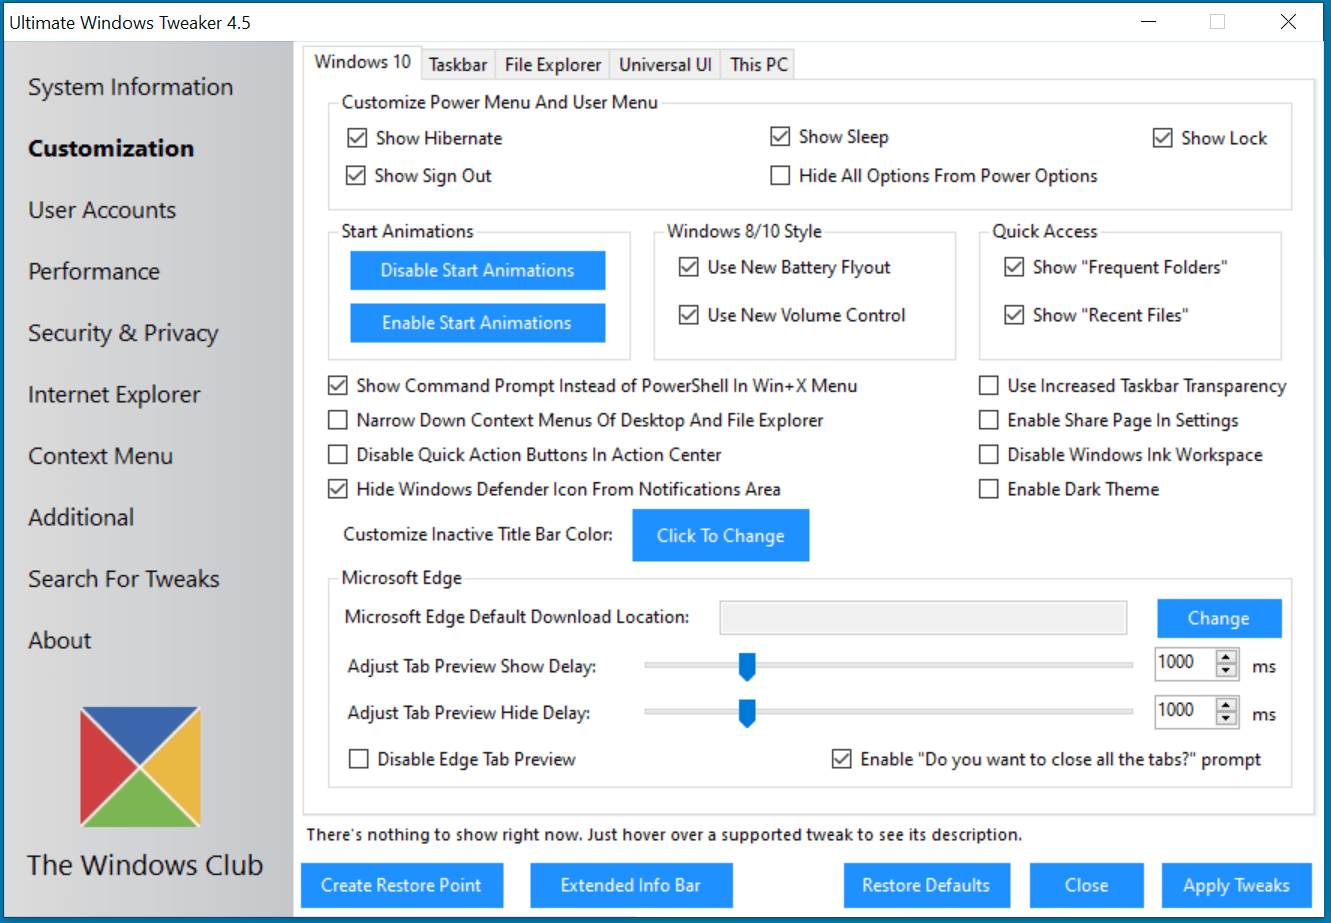Image resolution: width=1331 pixels, height=923 pixels.
Task: Click the Show Delay milliseconds value box
Action: coord(1185,664)
